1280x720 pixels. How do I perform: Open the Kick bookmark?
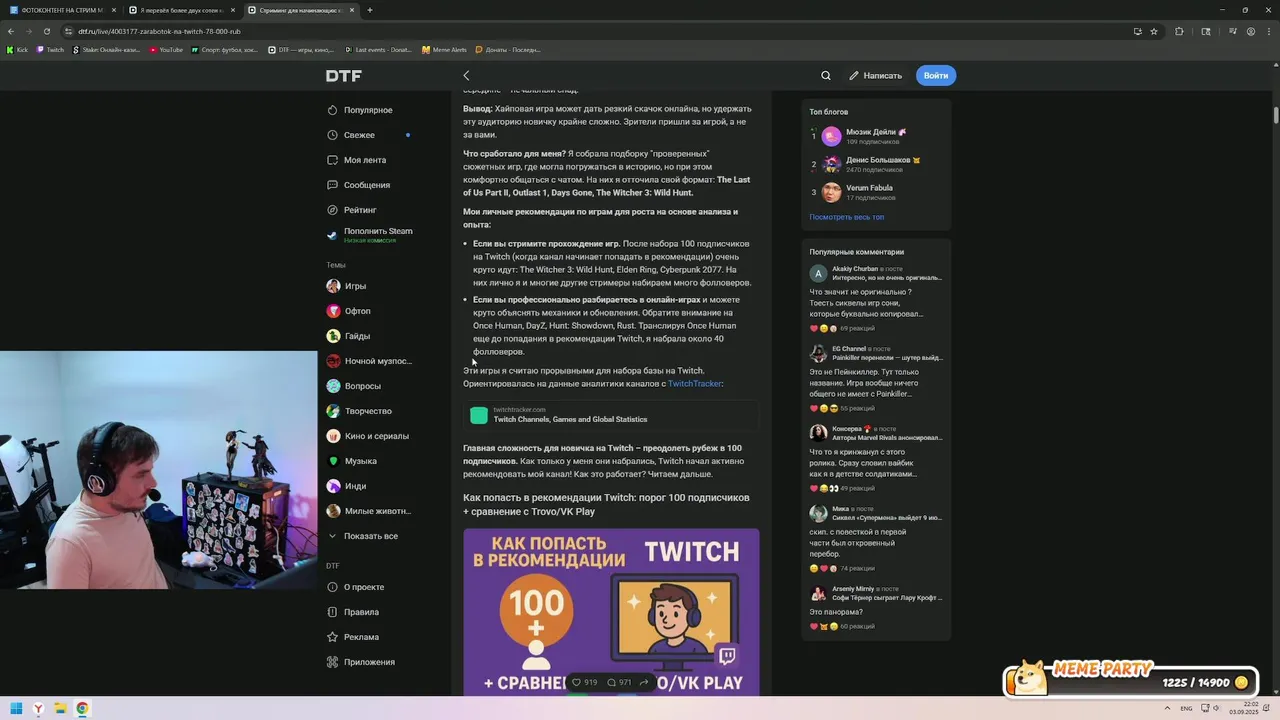(x=17, y=49)
